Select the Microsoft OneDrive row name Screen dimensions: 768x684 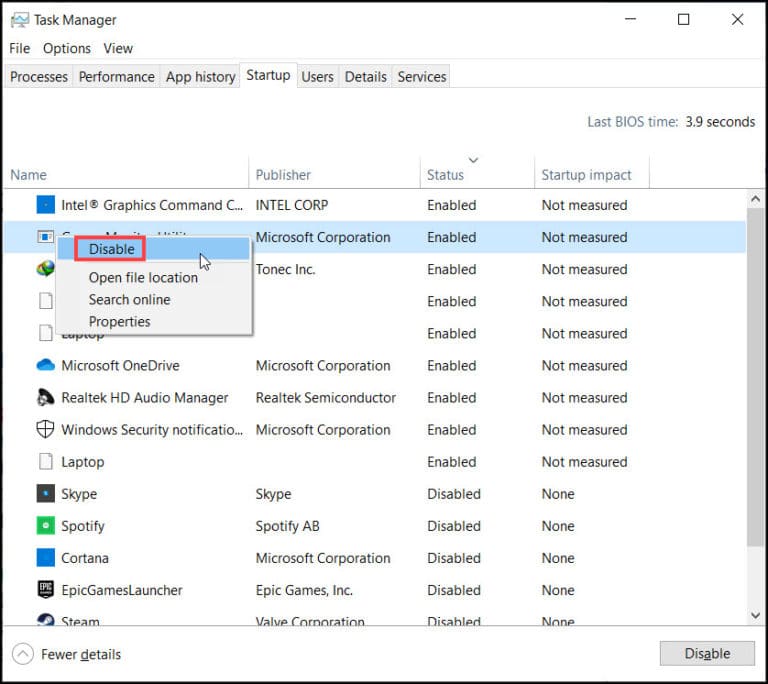click(x=120, y=366)
